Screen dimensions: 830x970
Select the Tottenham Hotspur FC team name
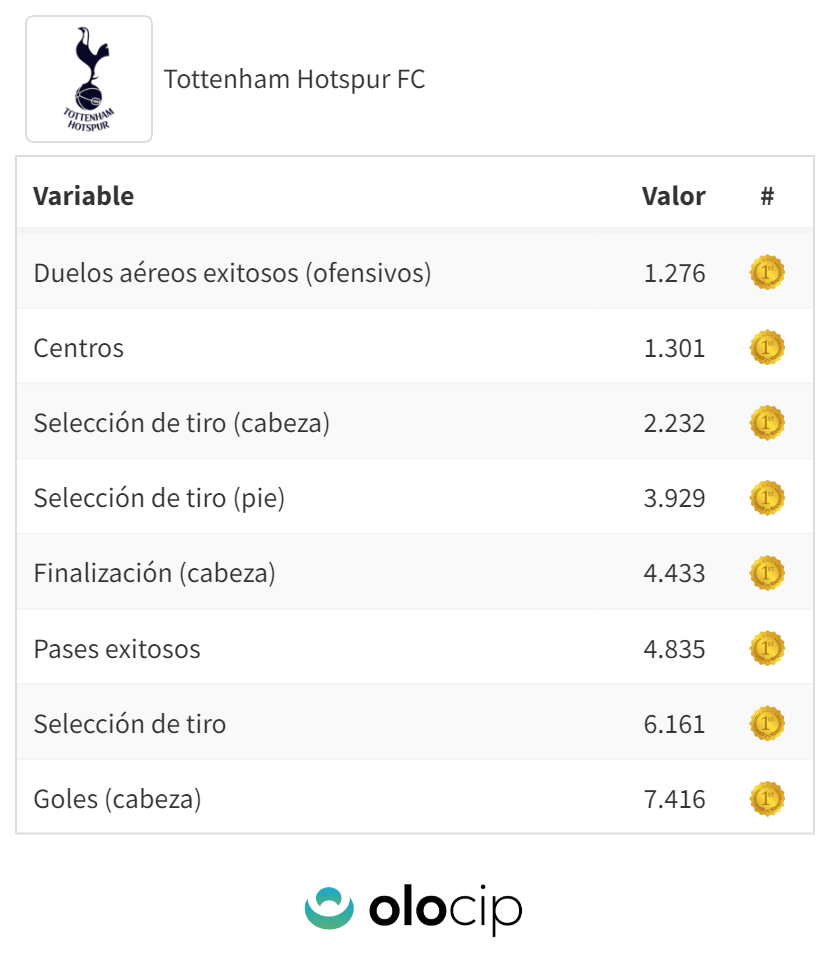(294, 79)
